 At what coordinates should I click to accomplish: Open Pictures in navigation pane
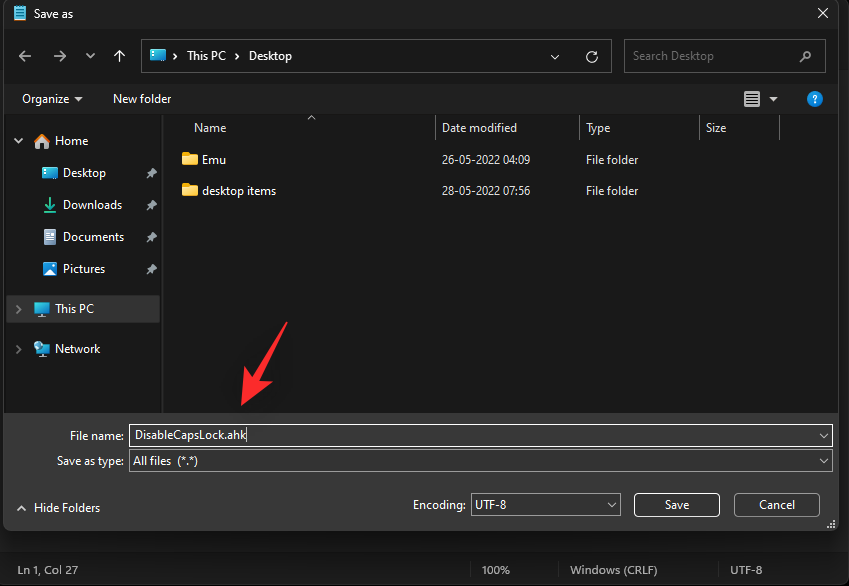(x=84, y=269)
